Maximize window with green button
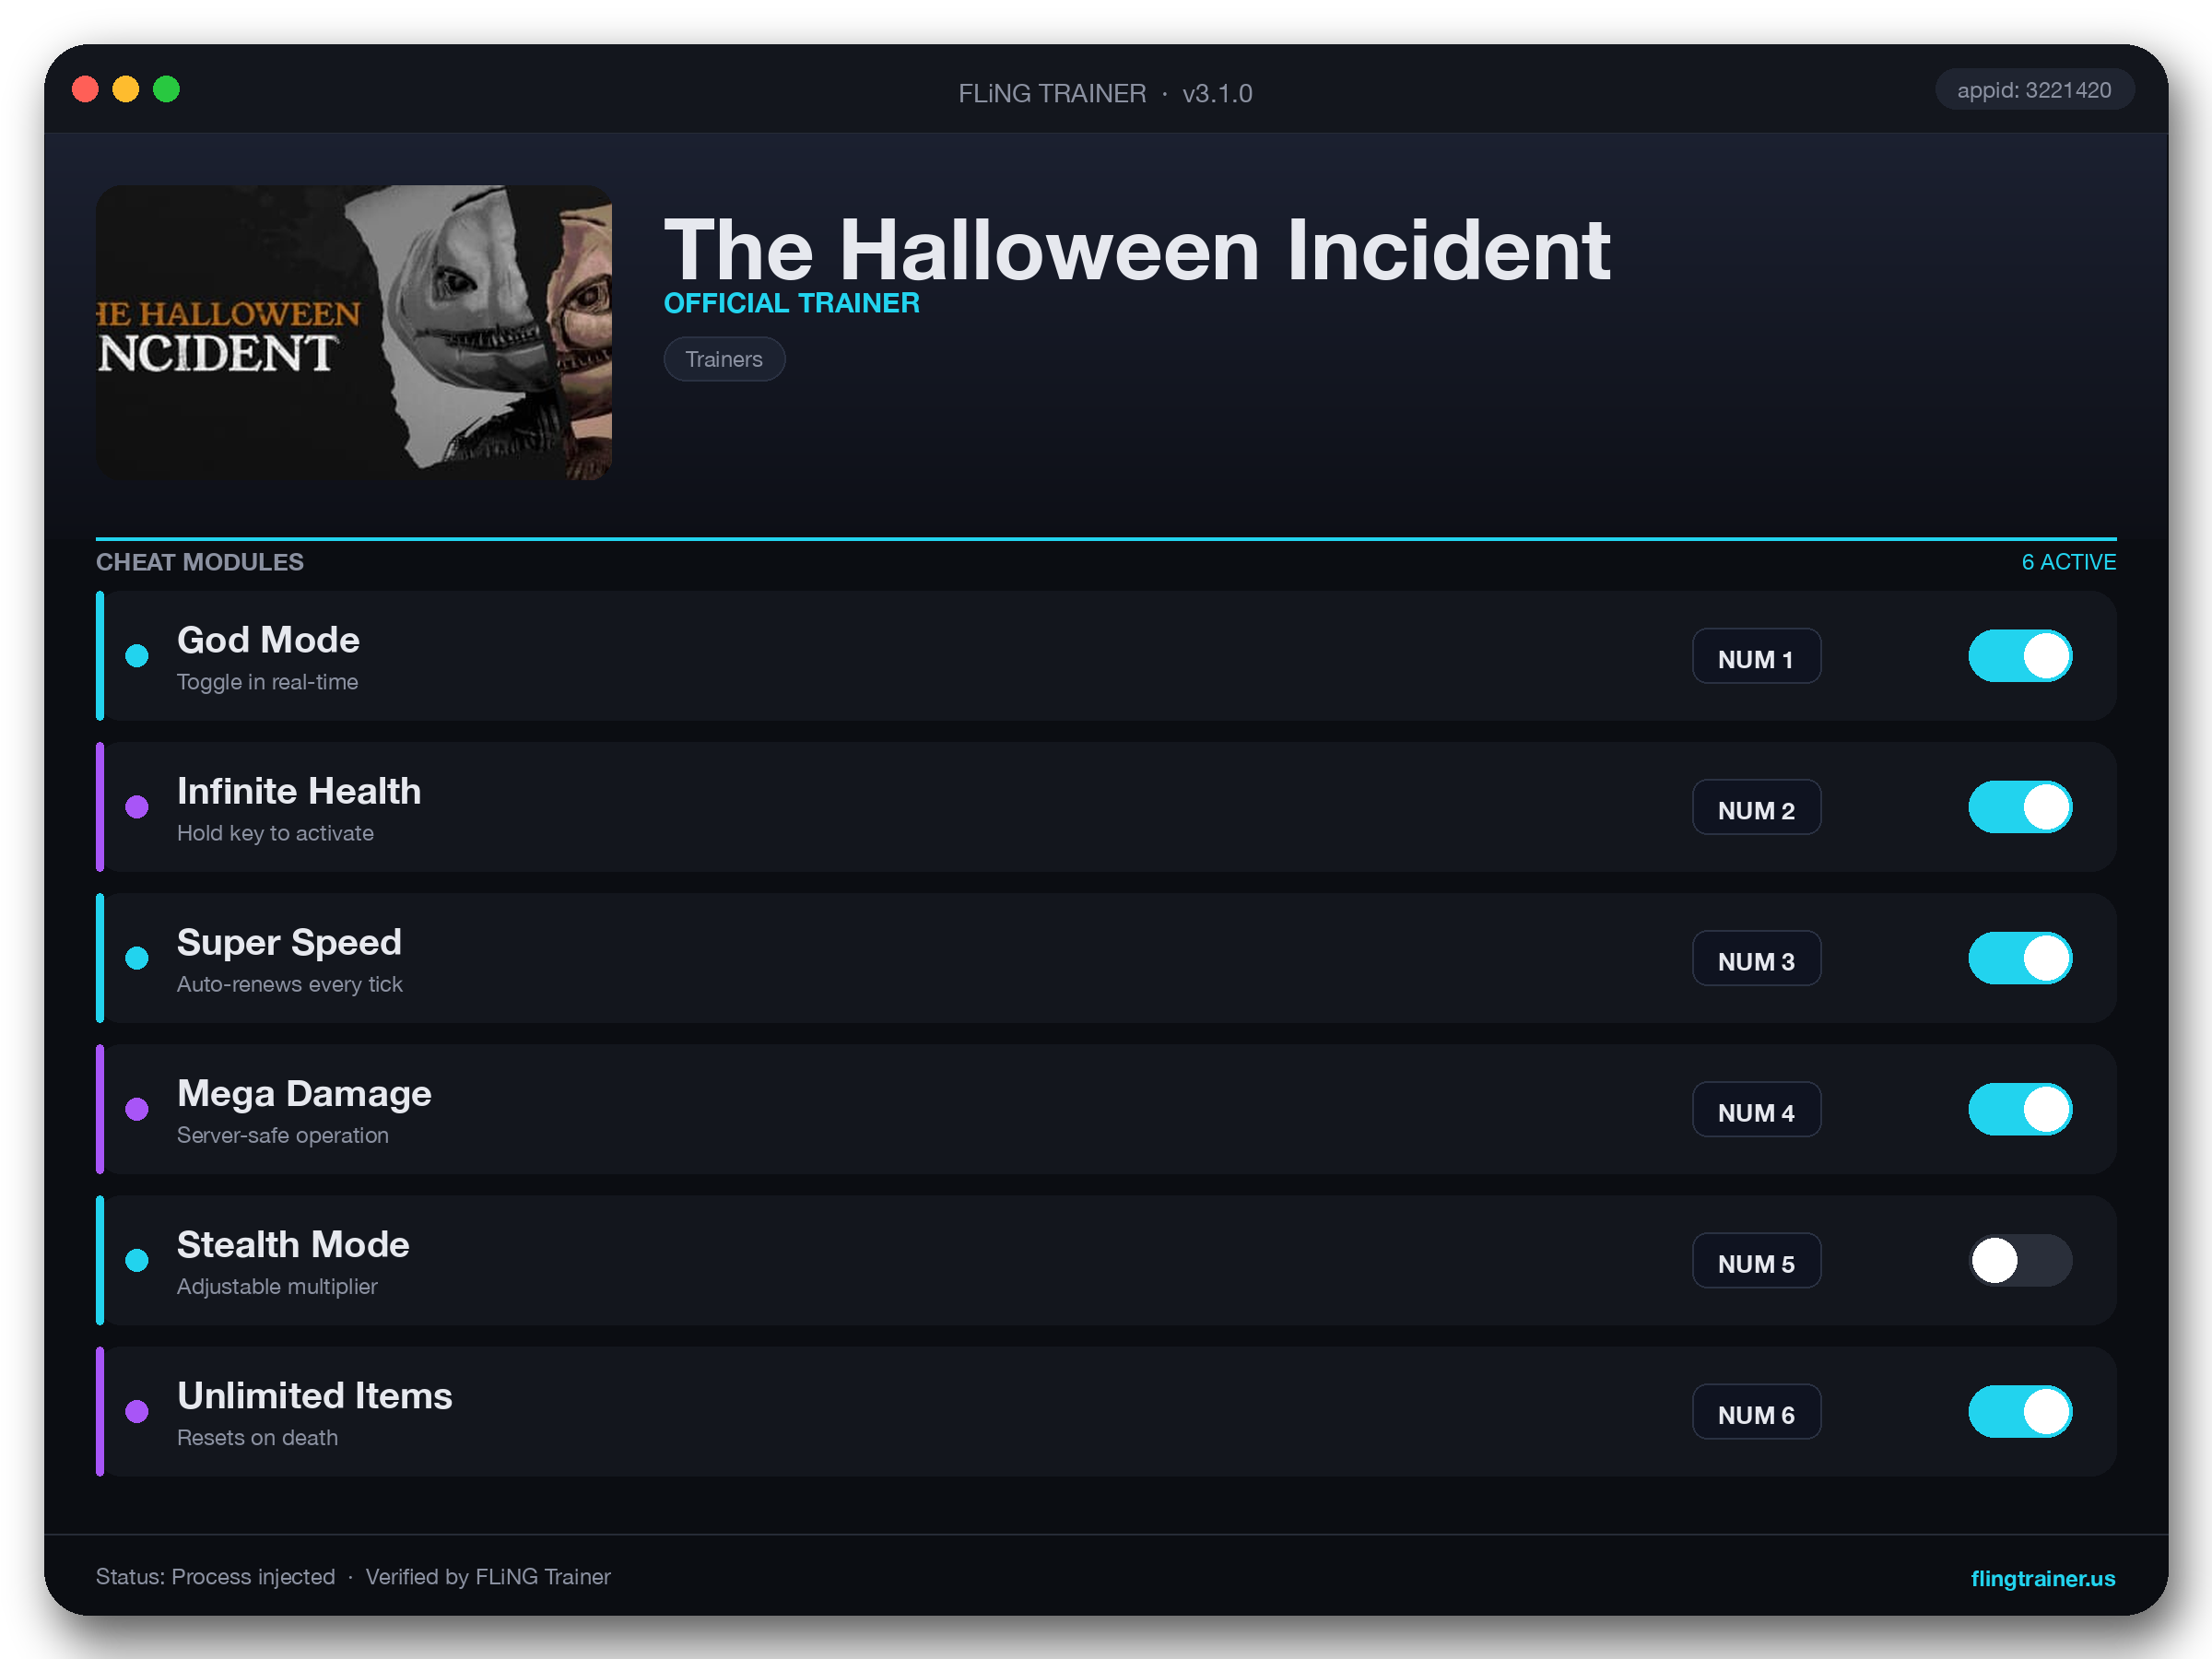2212x1659 pixels. pyautogui.click(x=166, y=89)
